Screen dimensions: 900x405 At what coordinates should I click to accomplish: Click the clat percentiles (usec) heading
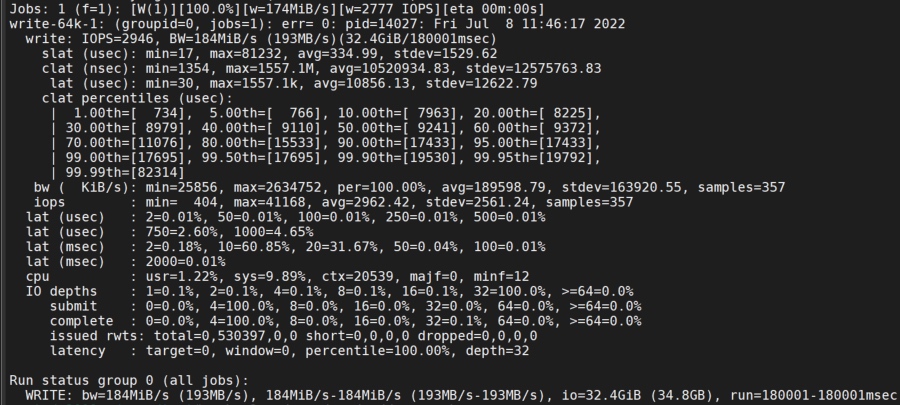(x=137, y=98)
